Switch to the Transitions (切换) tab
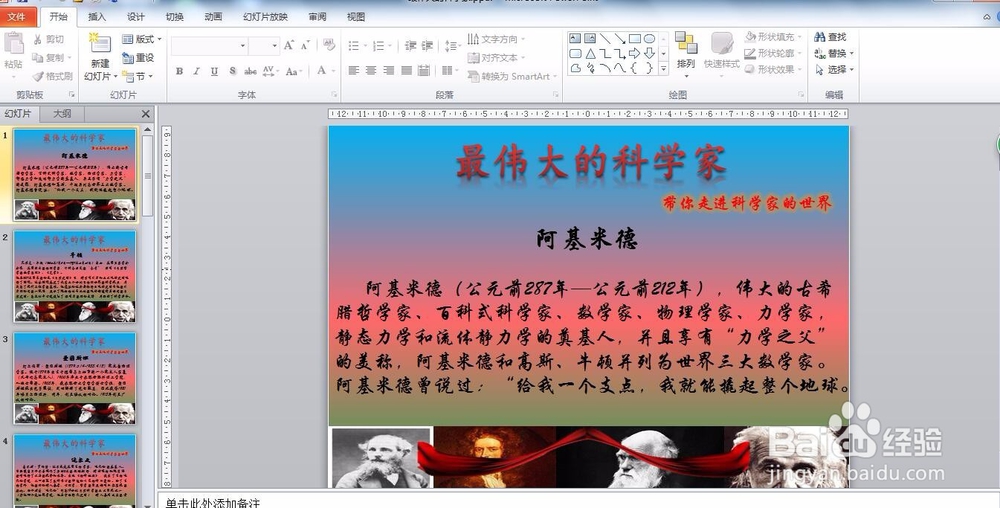This screenshot has height=508, width=1000. tap(174, 17)
